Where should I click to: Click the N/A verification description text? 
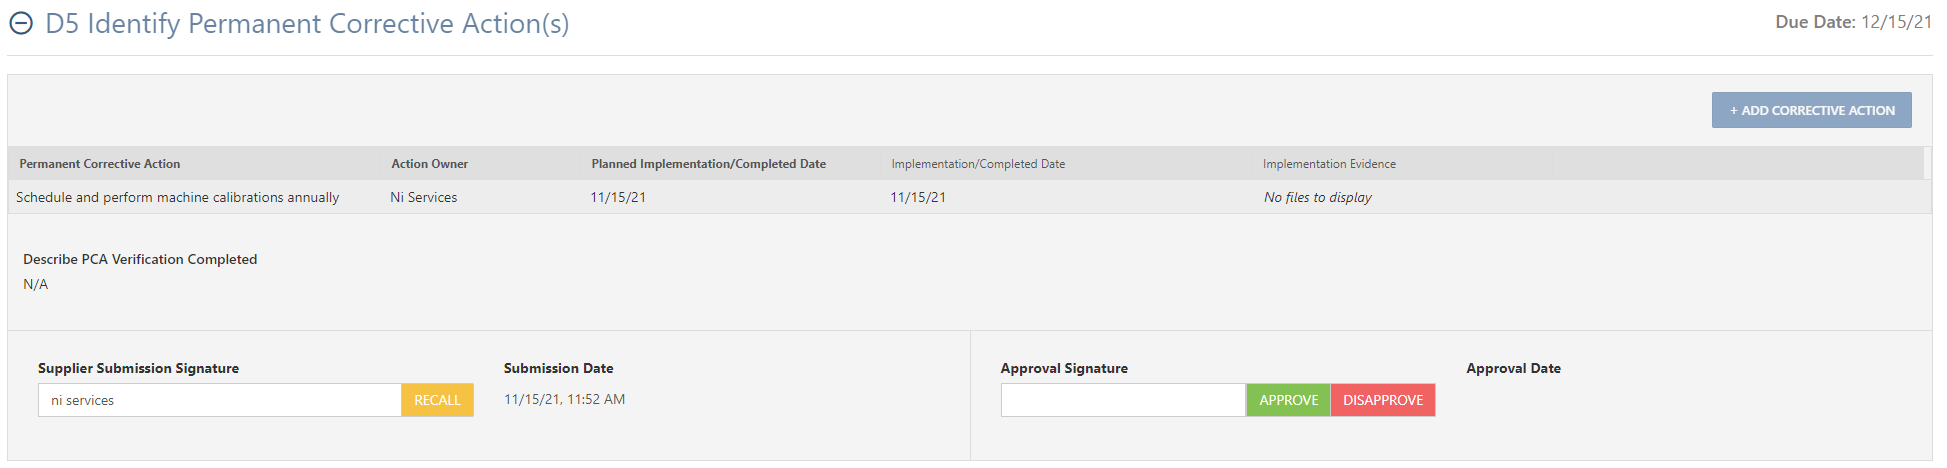(36, 284)
